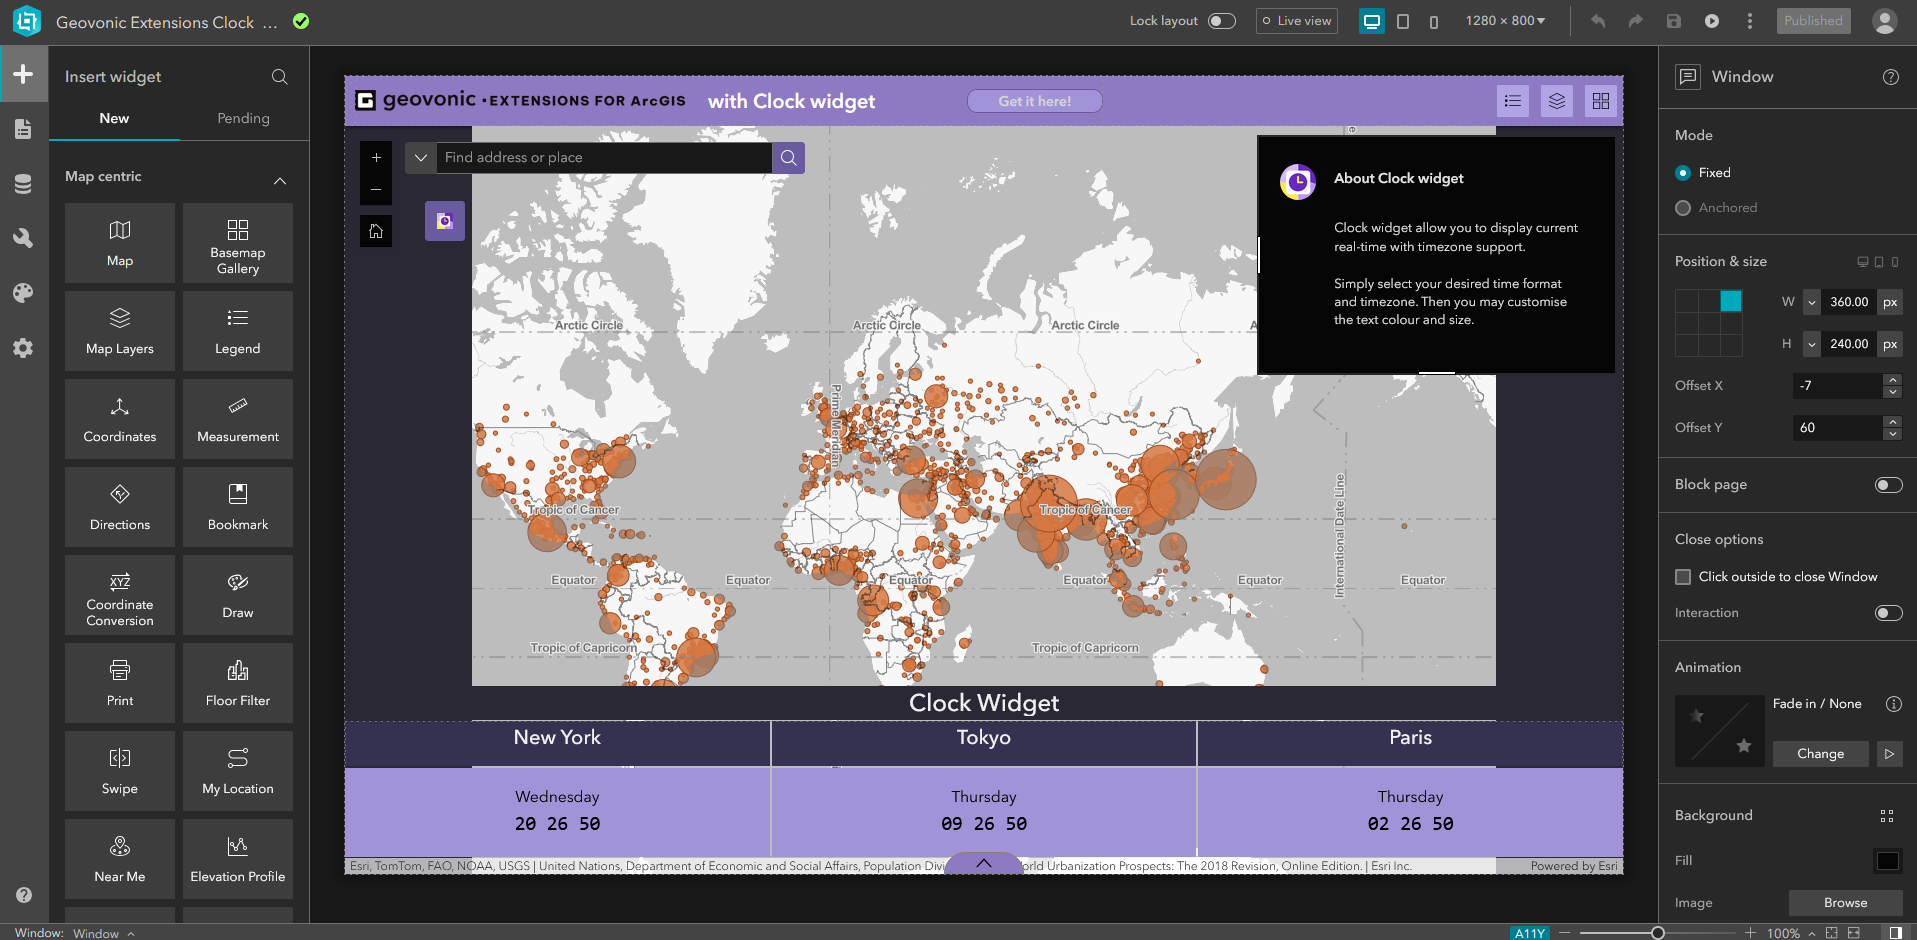Image resolution: width=1917 pixels, height=940 pixels.
Task: Click Browse for background image
Action: click(1845, 903)
